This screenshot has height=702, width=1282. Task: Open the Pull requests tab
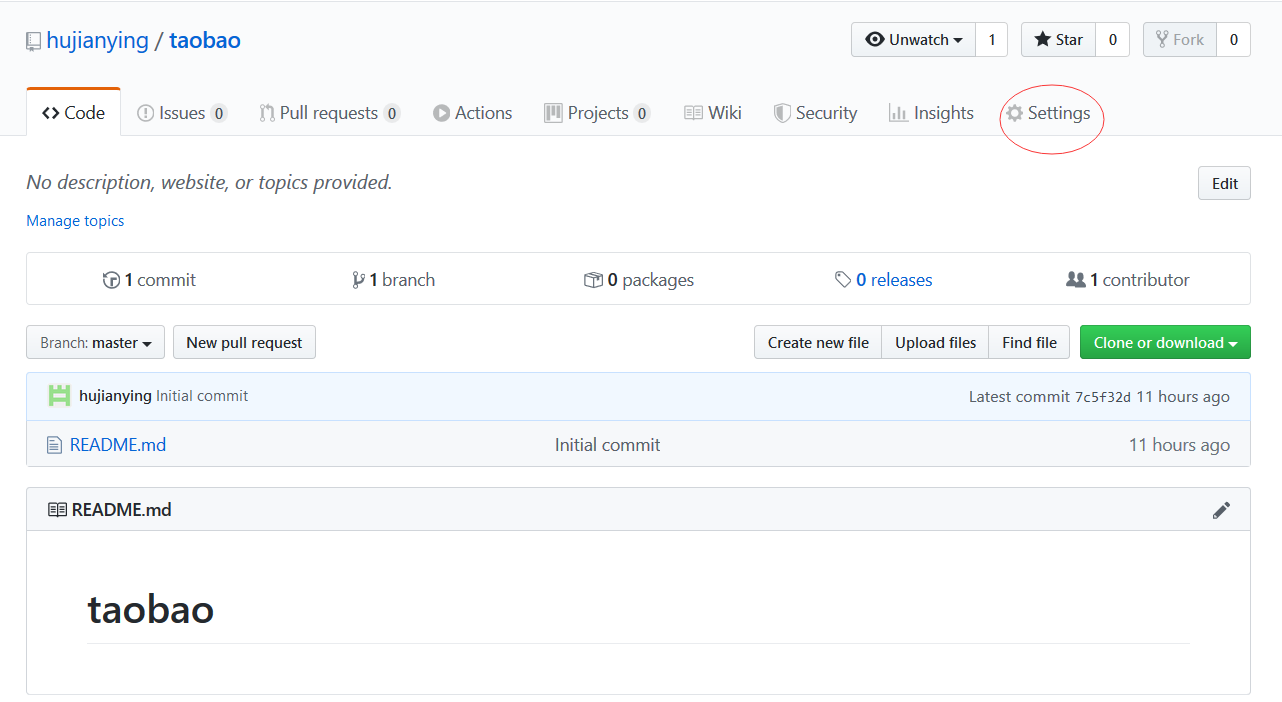pyautogui.click(x=329, y=113)
